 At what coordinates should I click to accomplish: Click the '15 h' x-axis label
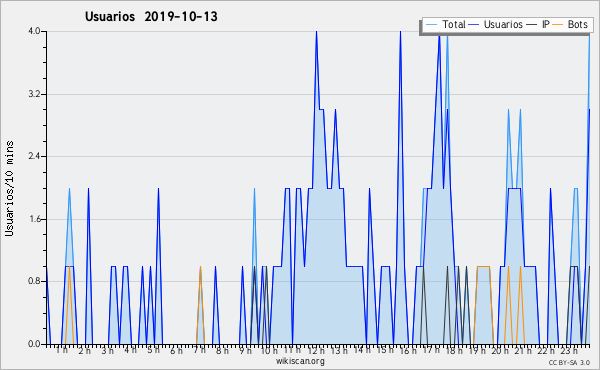pyautogui.click(x=385, y=350)
